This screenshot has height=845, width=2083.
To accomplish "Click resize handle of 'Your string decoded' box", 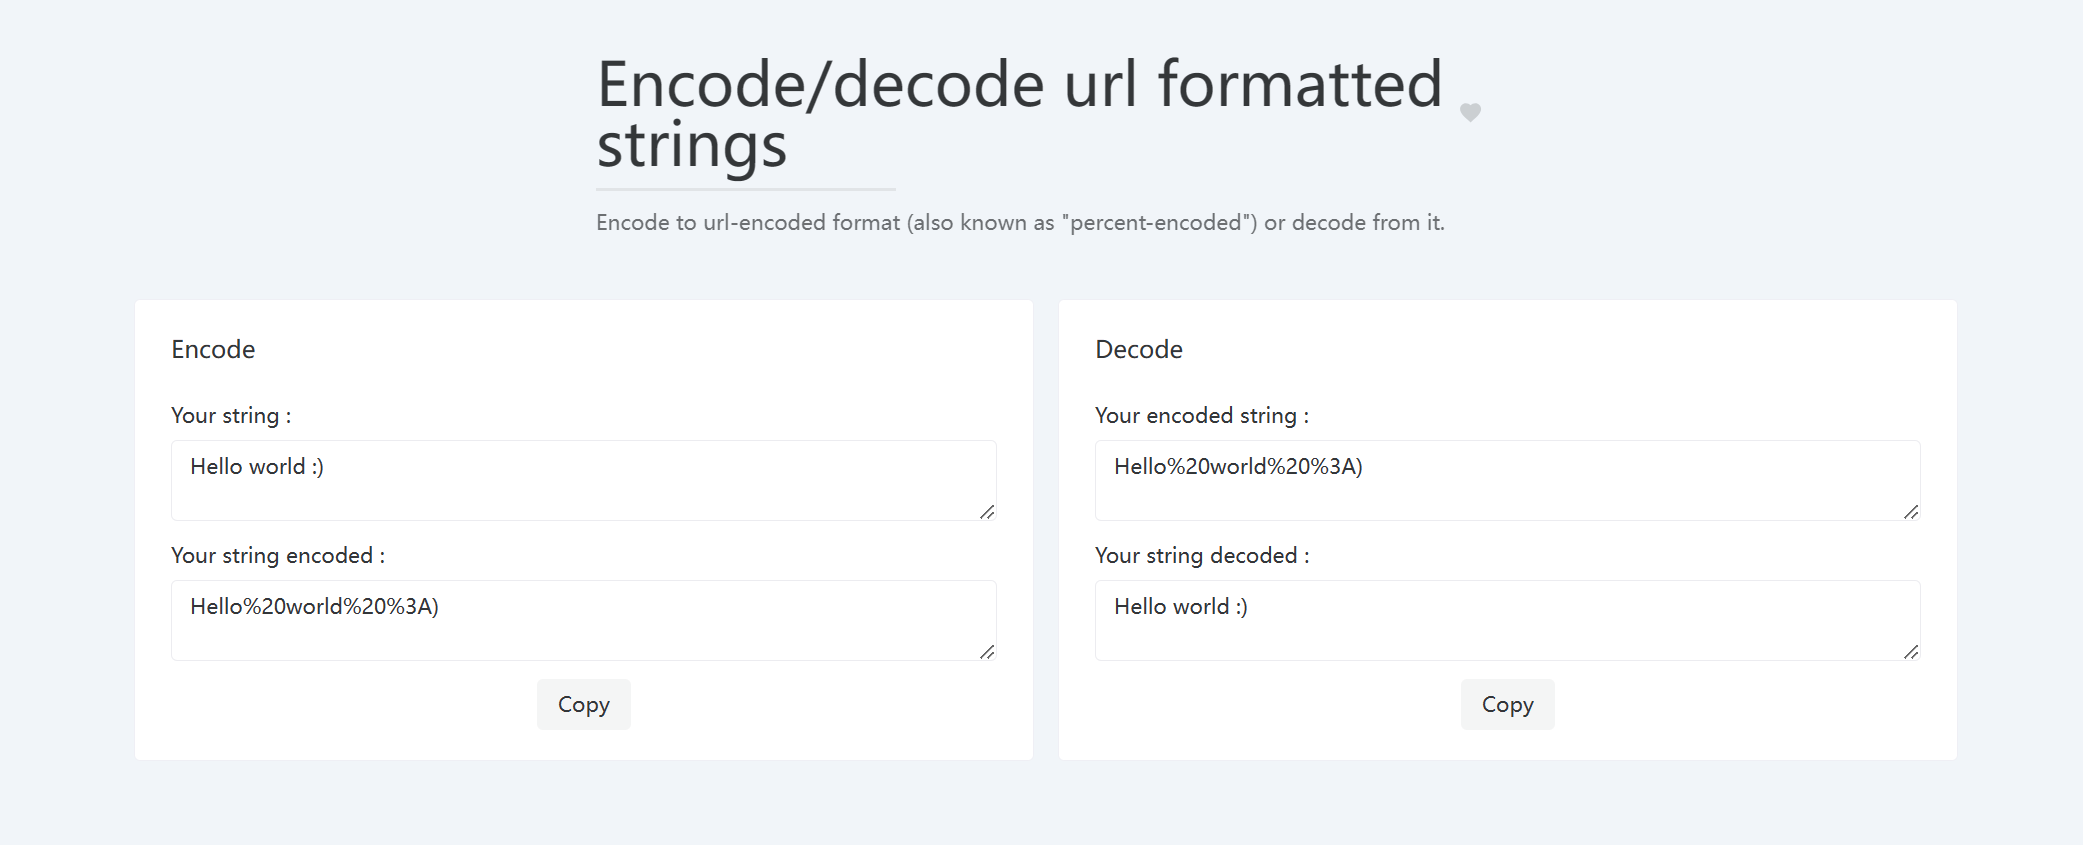I will point(1911,652).
